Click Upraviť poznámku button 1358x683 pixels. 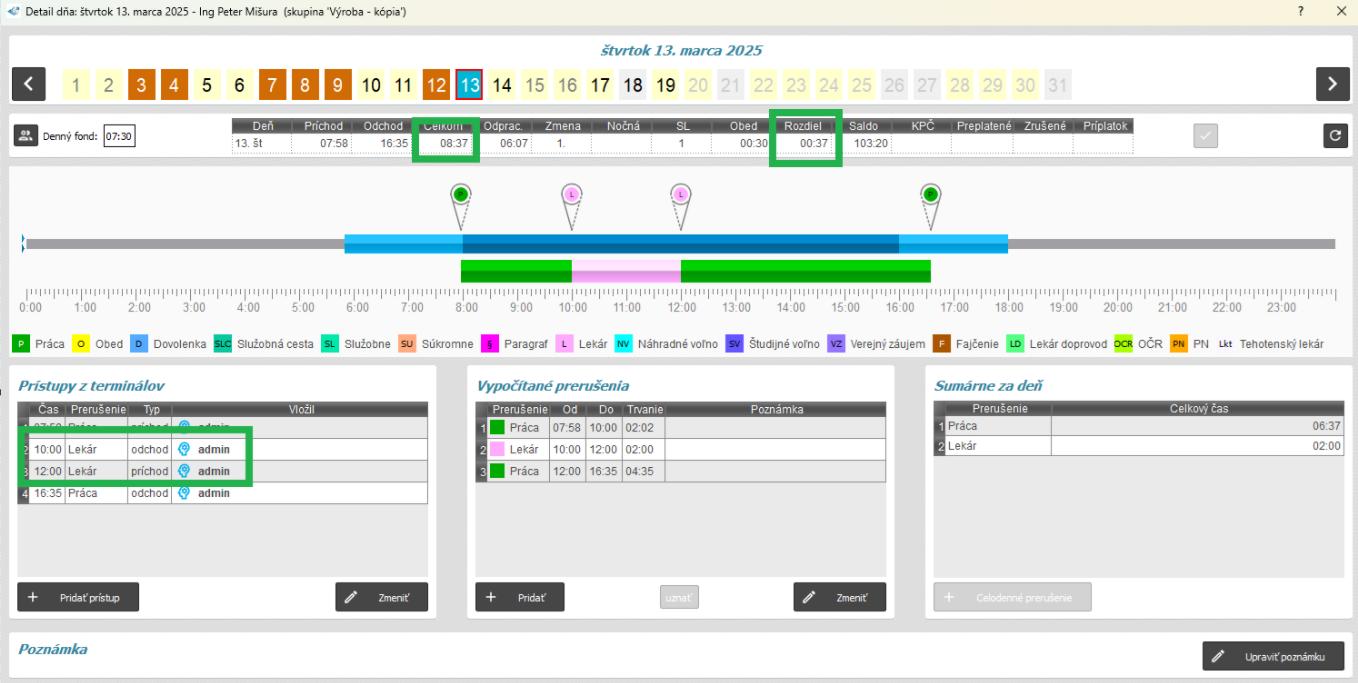[x=1273, y=656]
